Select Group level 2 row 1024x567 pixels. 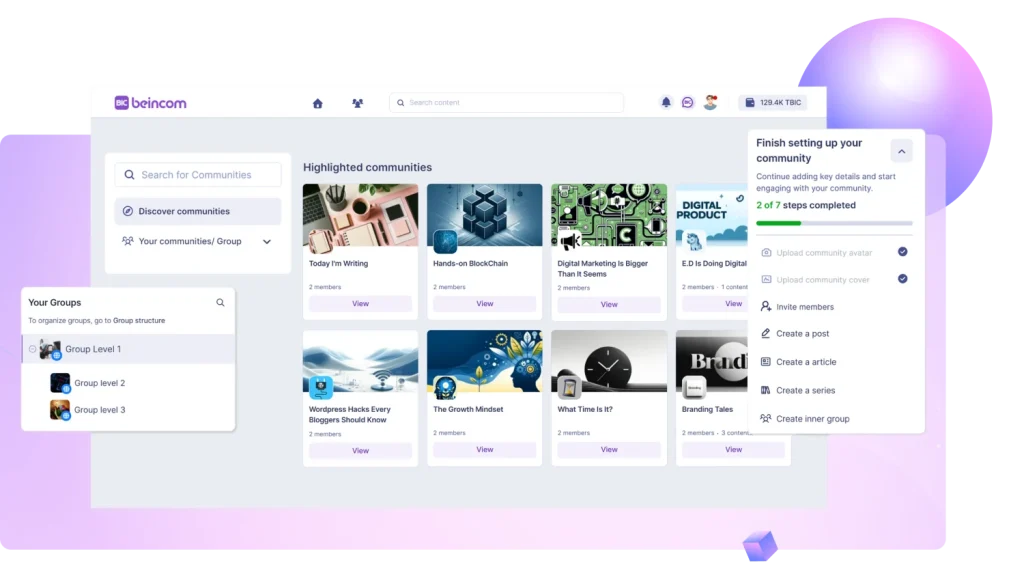pyautogui.click(x=129, y=383)
